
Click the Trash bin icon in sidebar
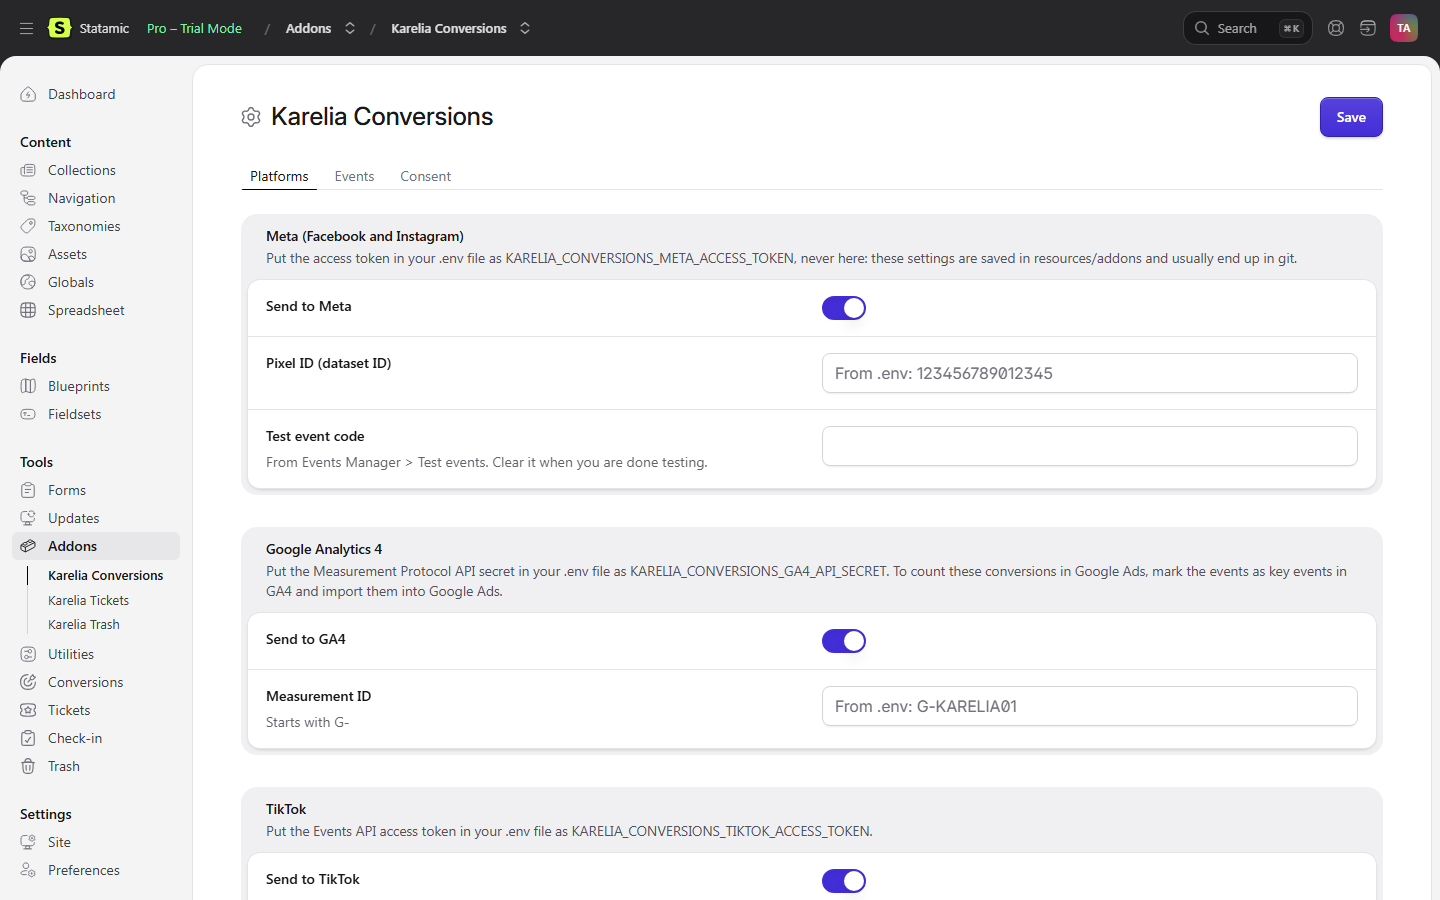point(28,766)
